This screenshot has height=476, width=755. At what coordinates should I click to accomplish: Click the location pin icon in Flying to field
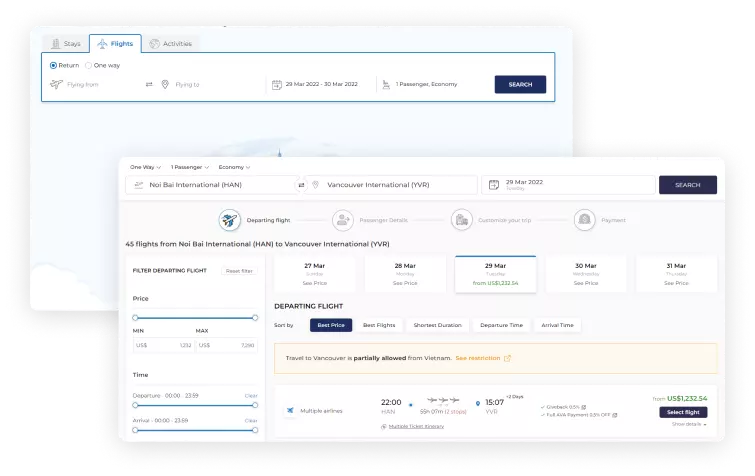(x=166, y=84)
